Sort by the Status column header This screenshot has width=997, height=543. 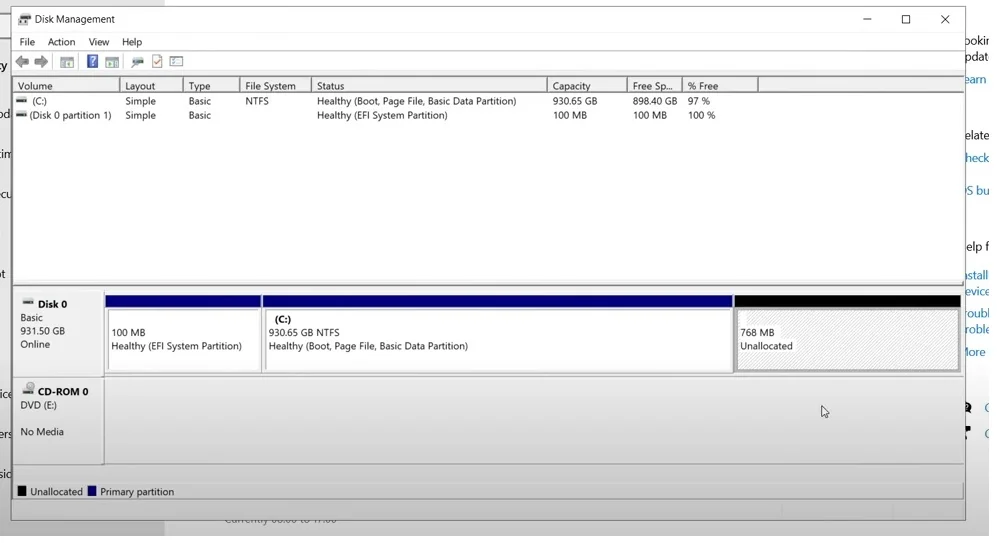[429, 85]
